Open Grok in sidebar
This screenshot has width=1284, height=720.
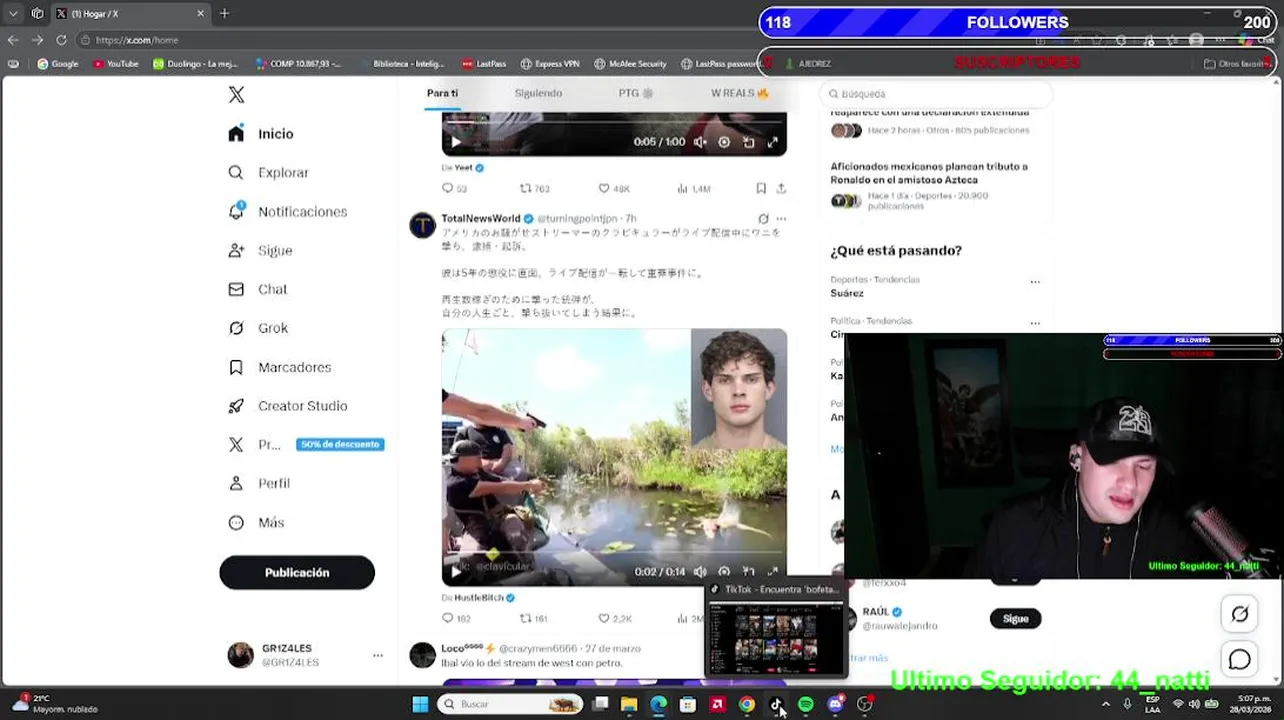tap(258, 328)
